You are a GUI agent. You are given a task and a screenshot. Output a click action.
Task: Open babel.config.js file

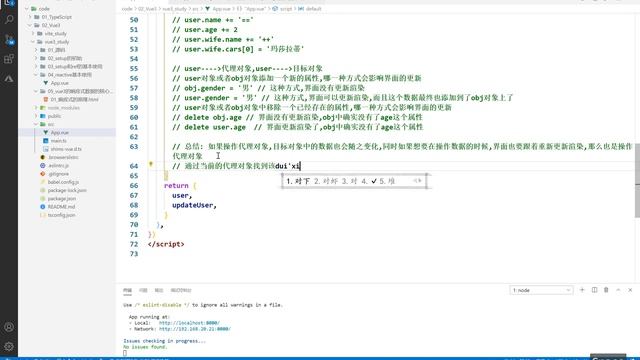(63, 182)
